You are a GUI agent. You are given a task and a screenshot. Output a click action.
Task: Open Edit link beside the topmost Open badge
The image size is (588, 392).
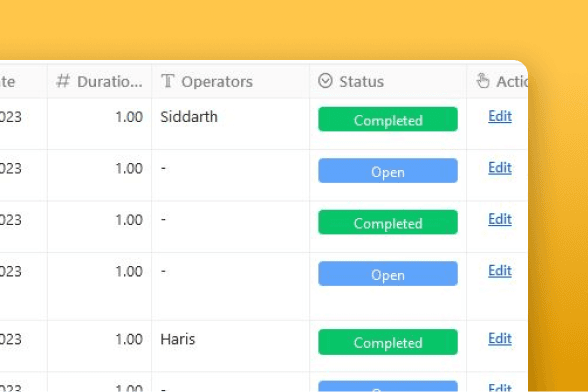500,168
